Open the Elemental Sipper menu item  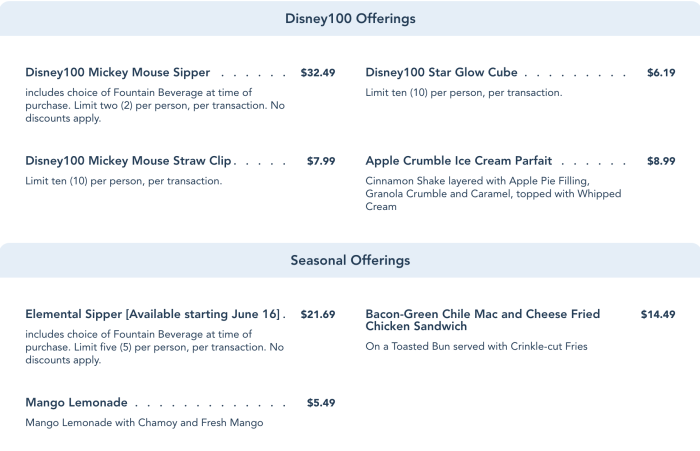click(153, 314)
